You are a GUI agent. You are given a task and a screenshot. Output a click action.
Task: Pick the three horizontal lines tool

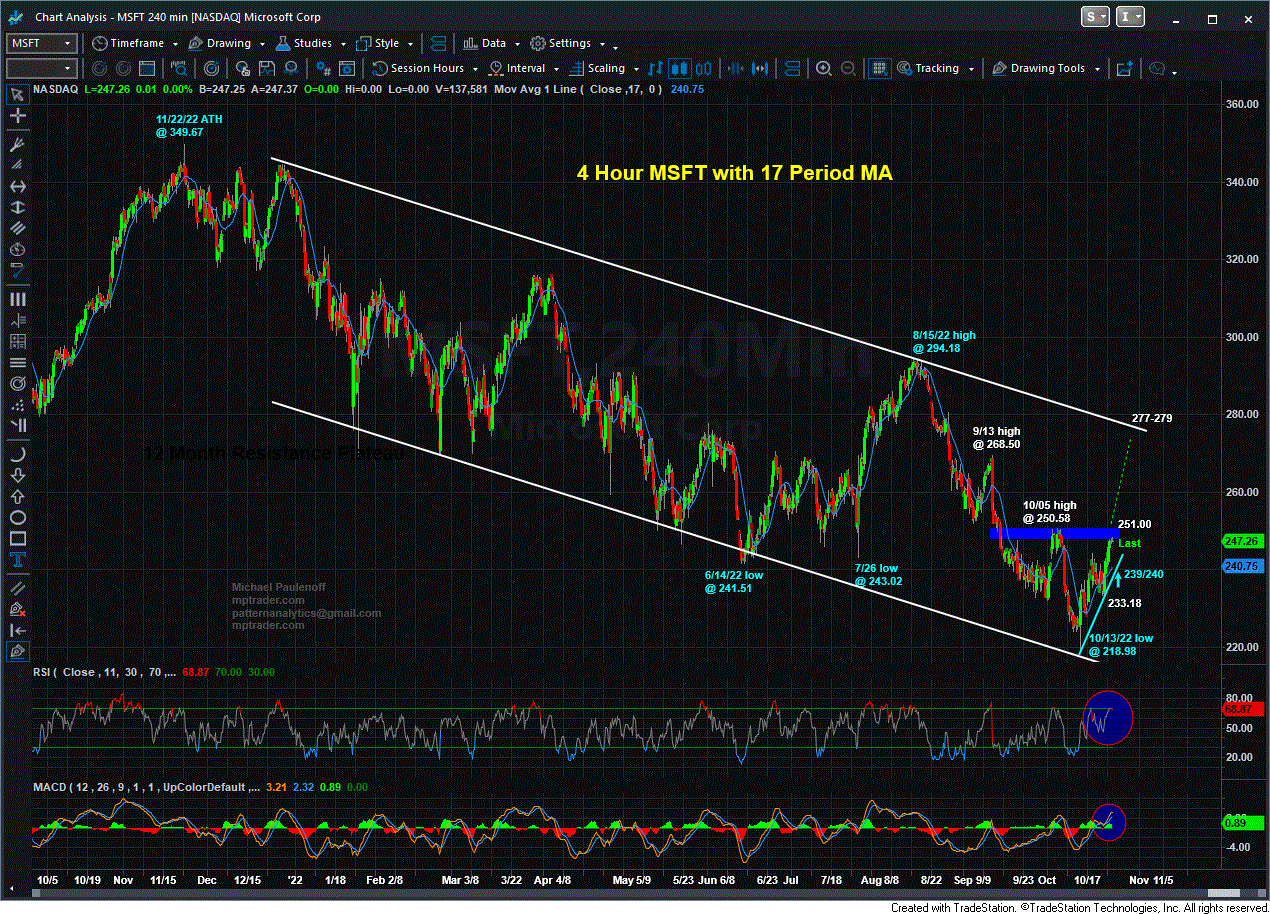[17, 362]
